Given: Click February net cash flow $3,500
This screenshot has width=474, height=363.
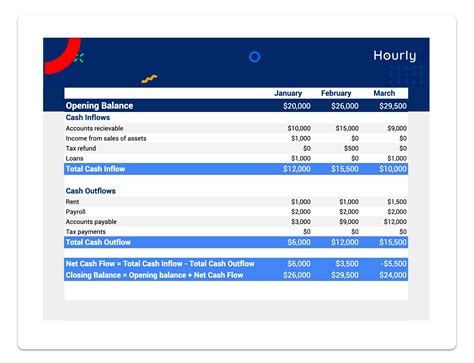Looking at the screenshot, I should (347, 264).
